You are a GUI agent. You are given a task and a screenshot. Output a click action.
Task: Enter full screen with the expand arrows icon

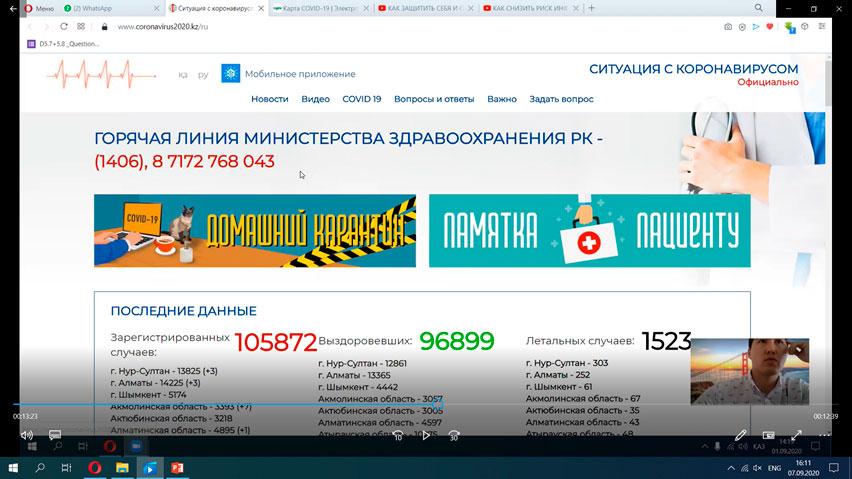pos(797,435)
